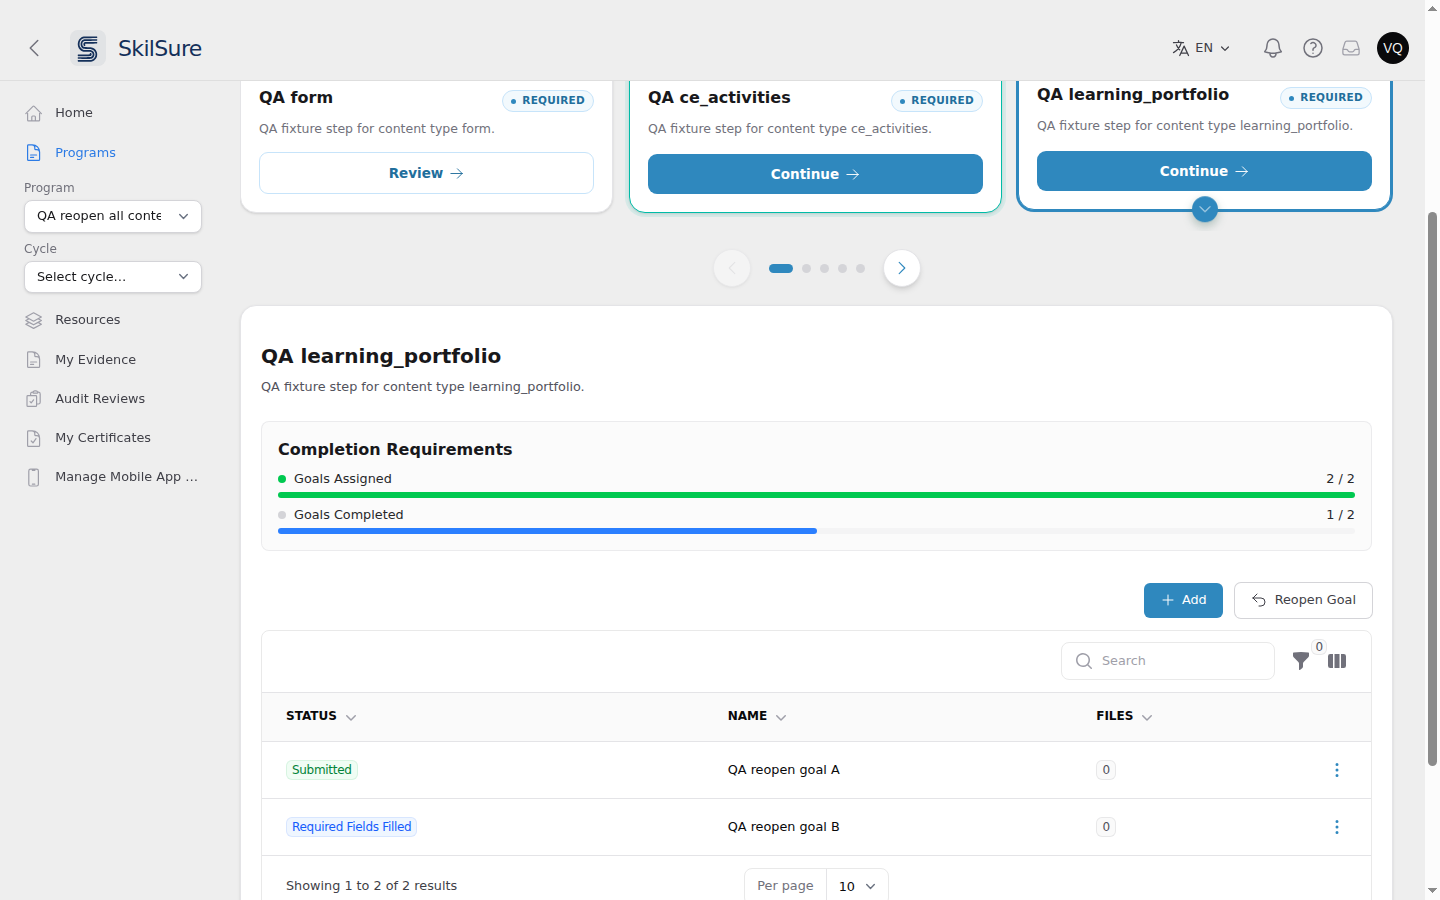Image resolution: width=1440 pixels, height=900 pixels.
Task: Go back using the header arrow
Action: pos(34,48)
